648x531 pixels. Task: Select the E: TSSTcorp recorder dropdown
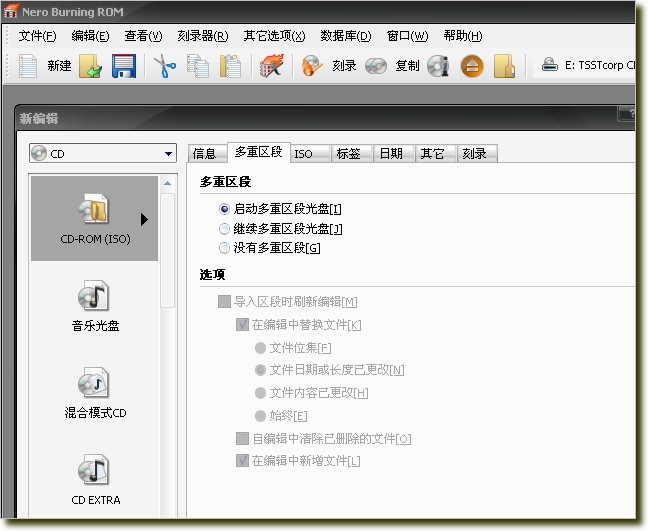(x=584, y=65)
